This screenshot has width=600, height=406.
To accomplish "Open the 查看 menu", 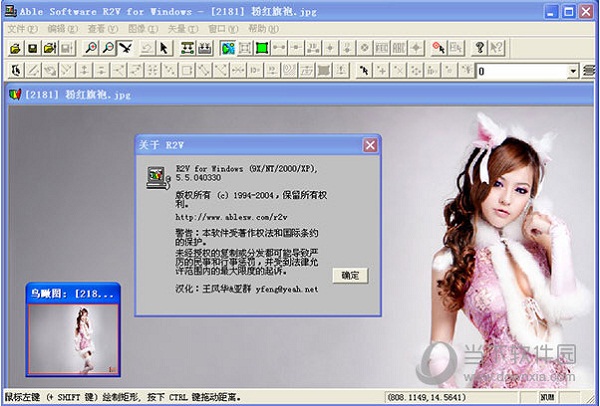I will [103, 29].
